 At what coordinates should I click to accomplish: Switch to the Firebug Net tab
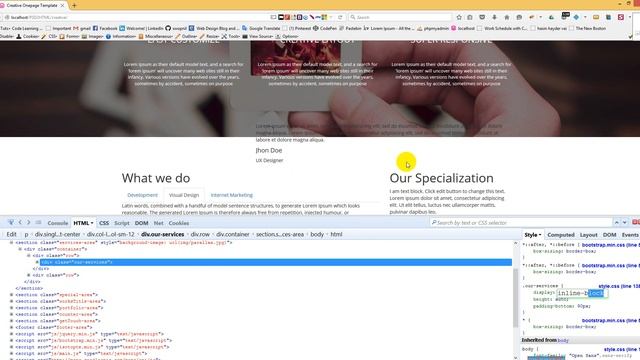click(x=158, y=223)
